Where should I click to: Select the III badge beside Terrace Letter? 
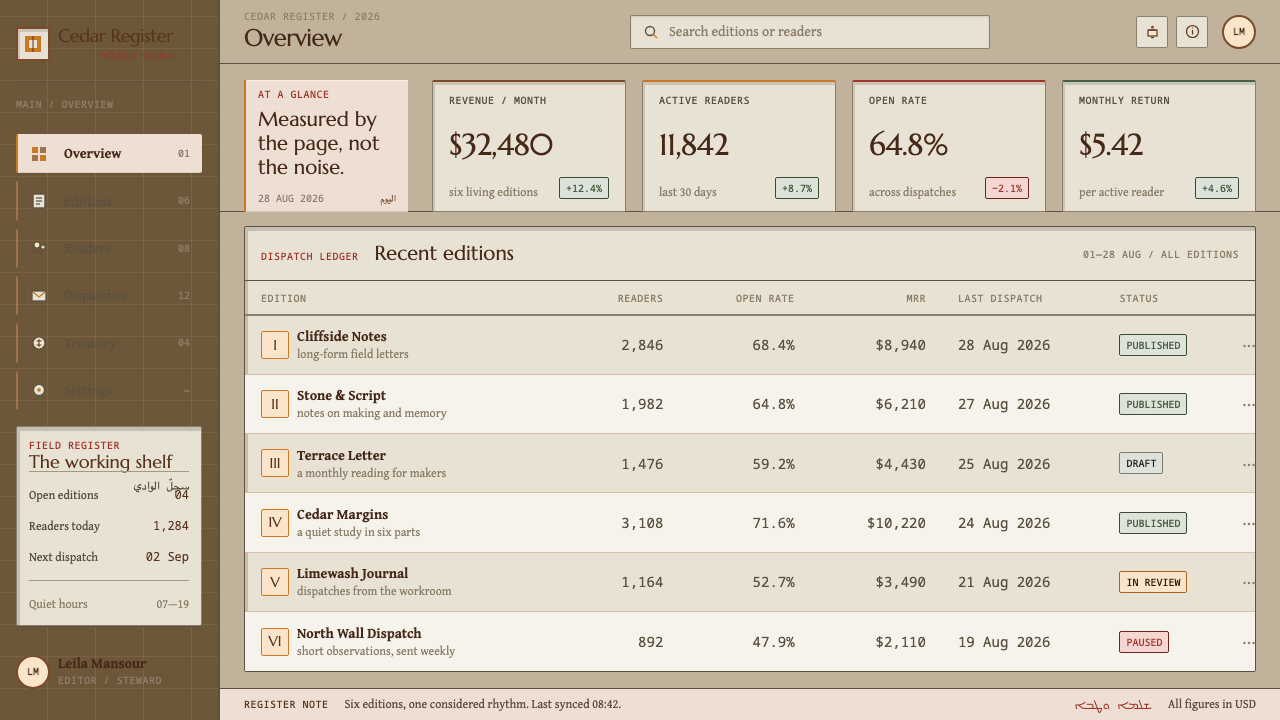pyautogui.click(x=275, y=464)
